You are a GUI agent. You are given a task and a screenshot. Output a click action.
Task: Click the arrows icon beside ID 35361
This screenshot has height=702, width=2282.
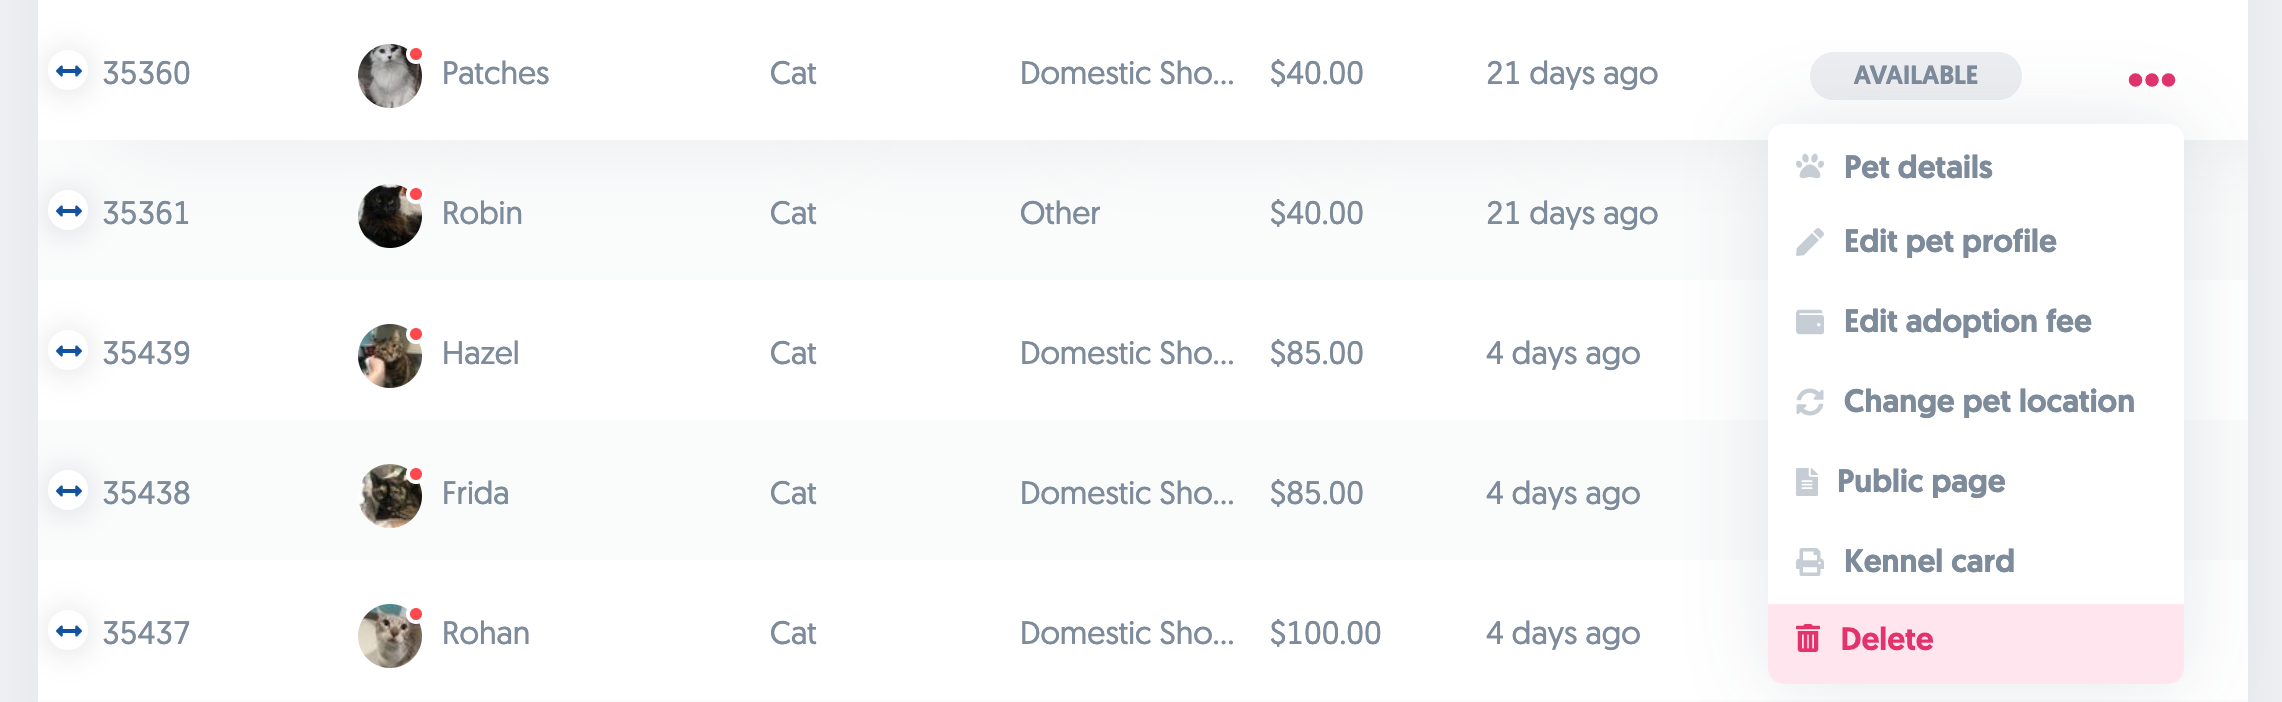point(69,211)
